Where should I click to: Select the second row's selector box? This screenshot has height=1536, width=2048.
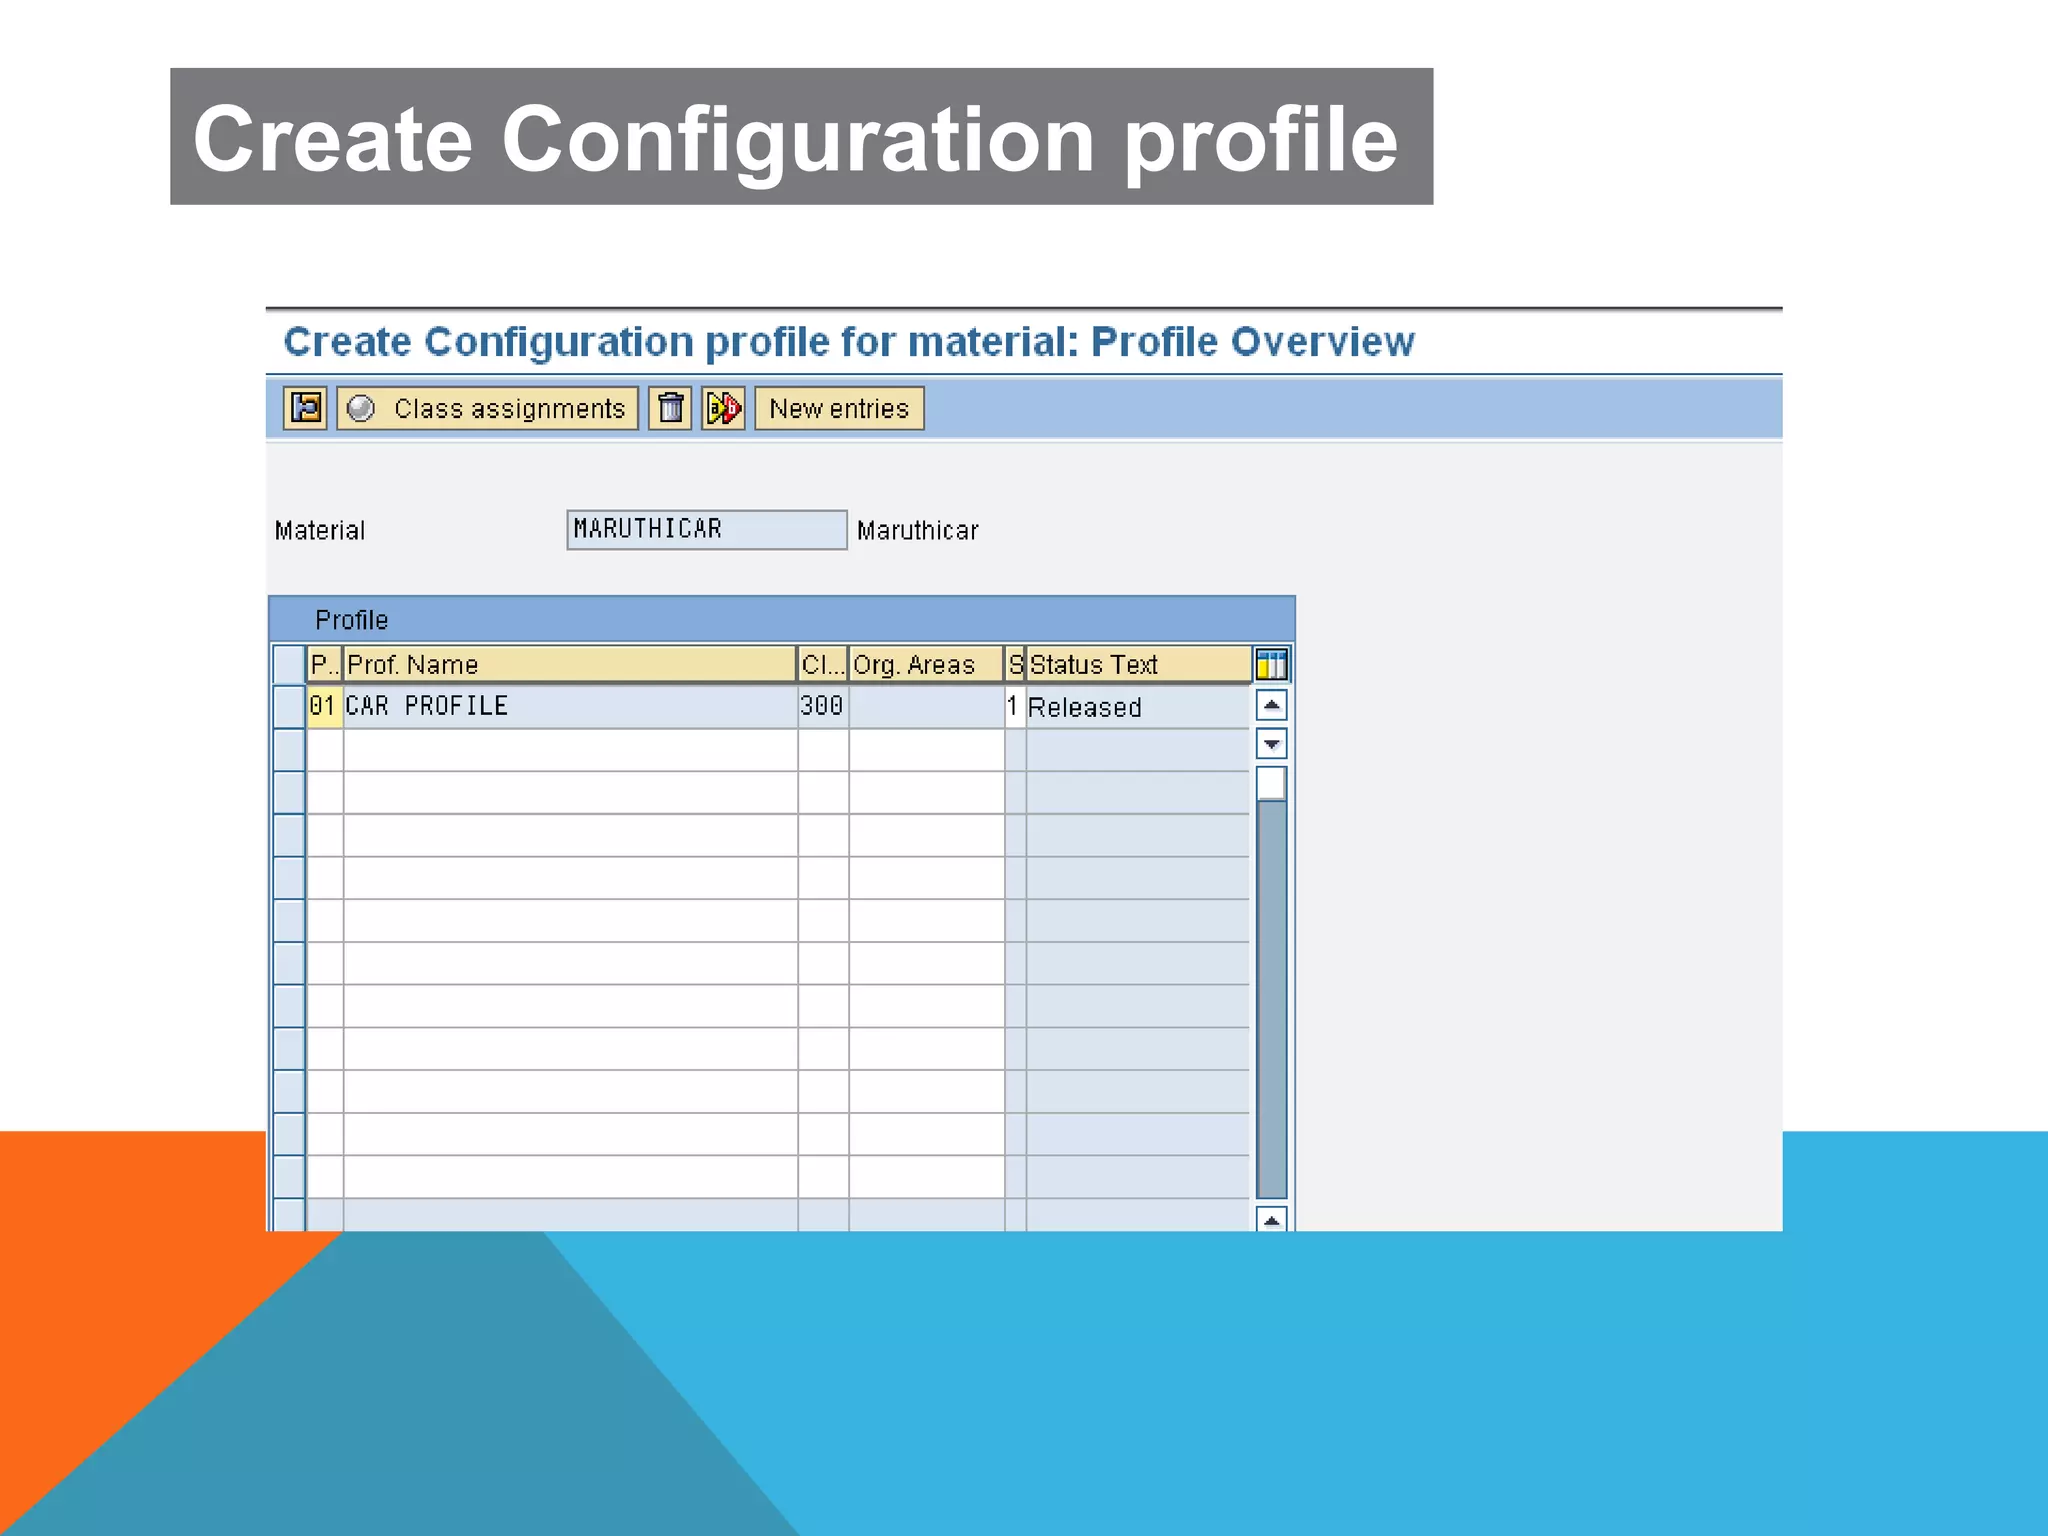pyautogui.click(x=289, y=749)
